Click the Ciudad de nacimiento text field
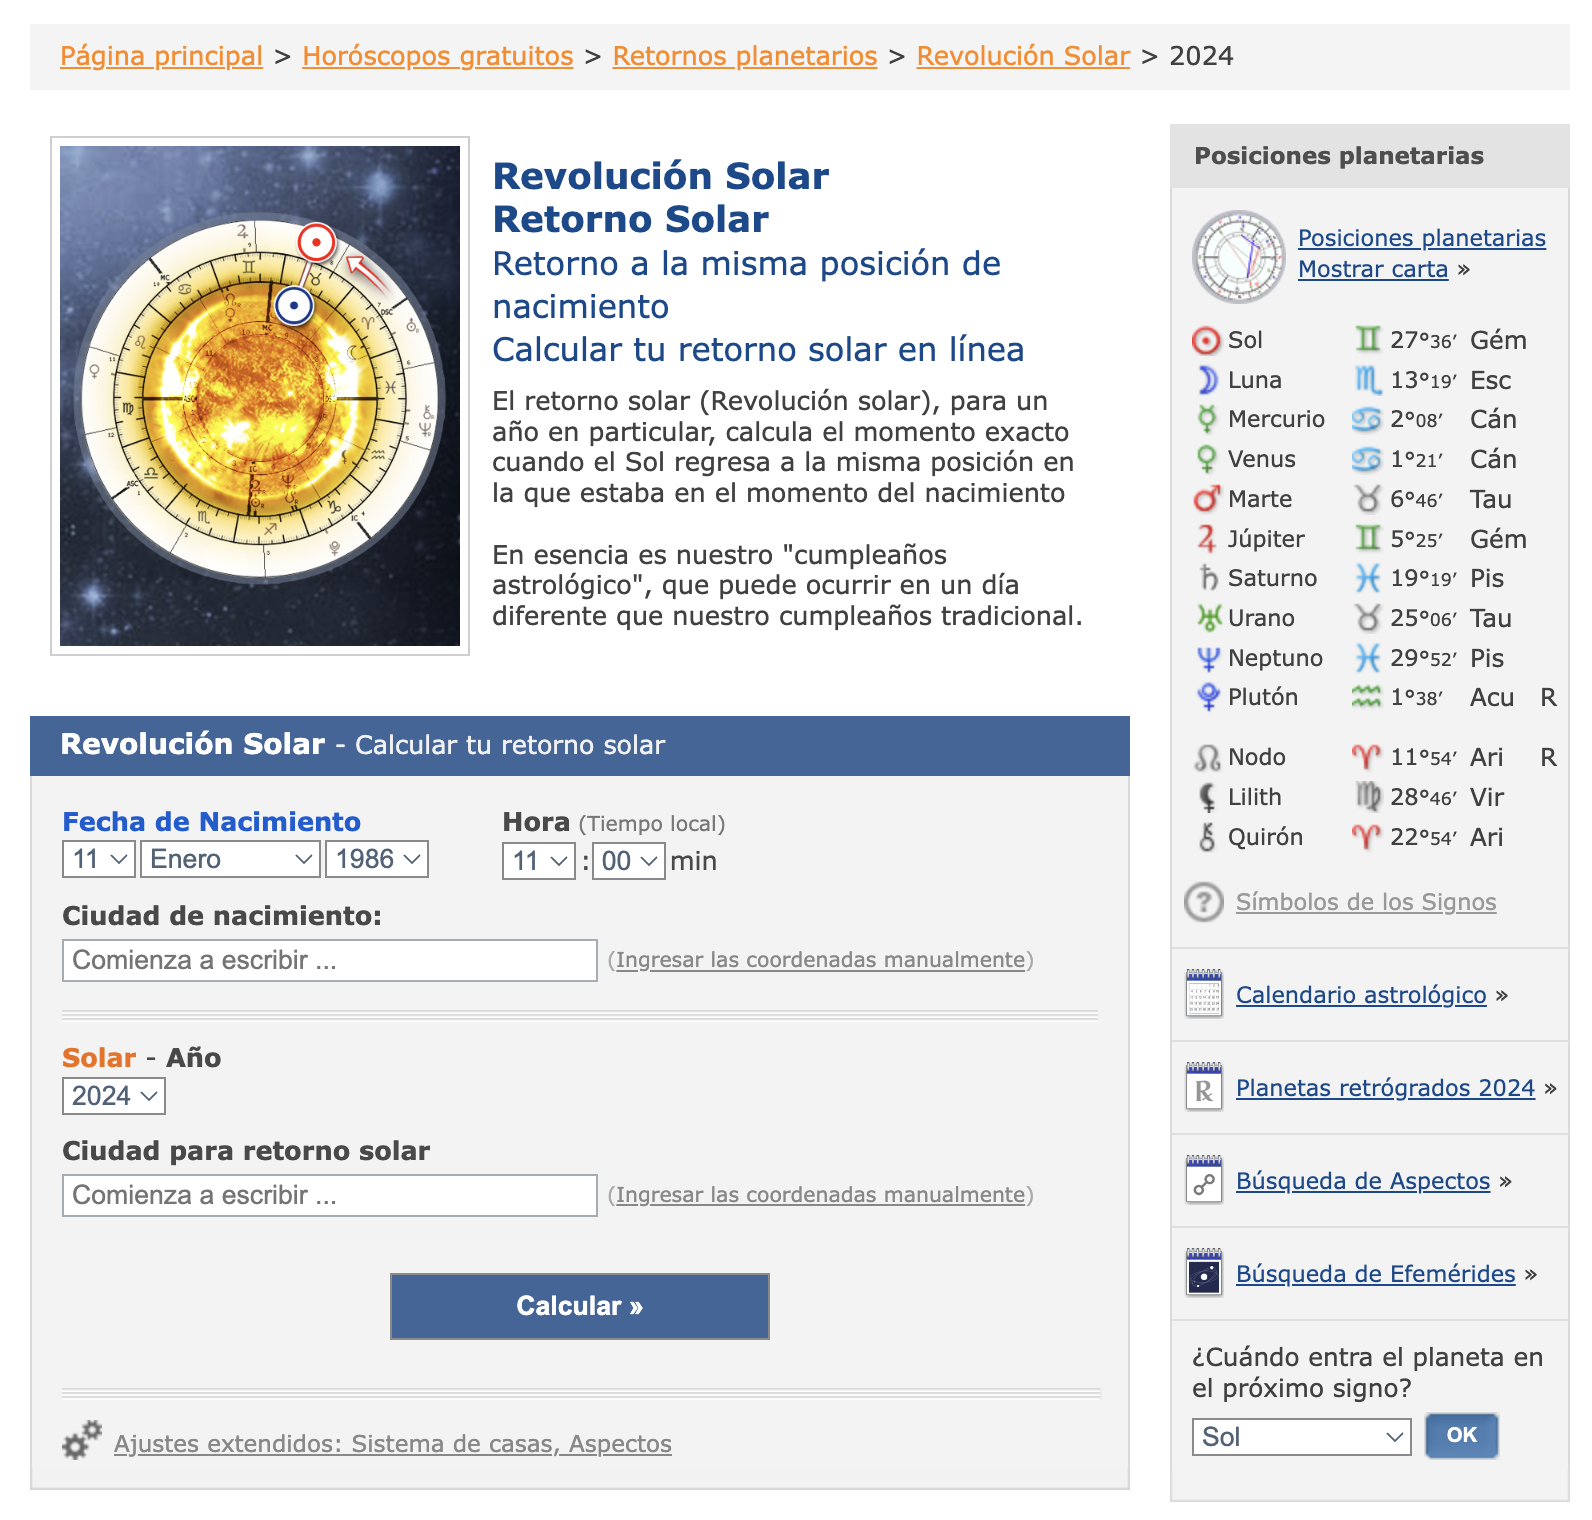 pyautogui.click(x=330, y=960)
